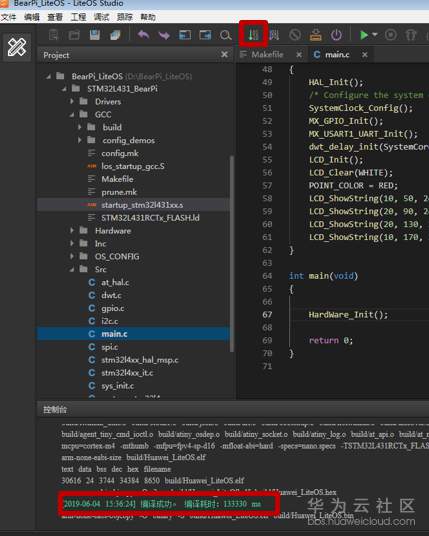Click the compile icon highlighted in red
The image size is (429, 536).
coord(254,35)
